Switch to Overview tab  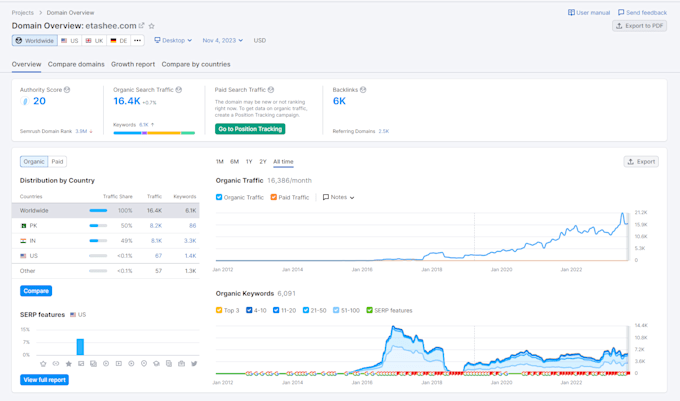tap(26, 64)
